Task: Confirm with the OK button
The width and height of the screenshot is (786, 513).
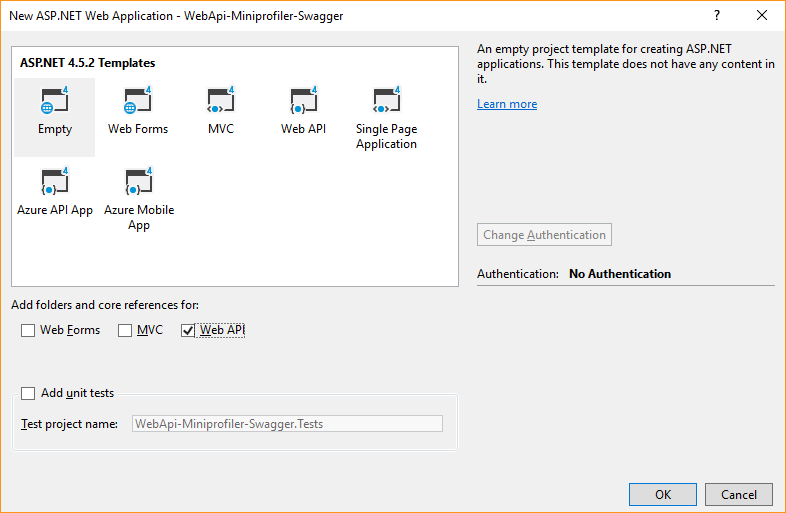Action: click(663, 494)
